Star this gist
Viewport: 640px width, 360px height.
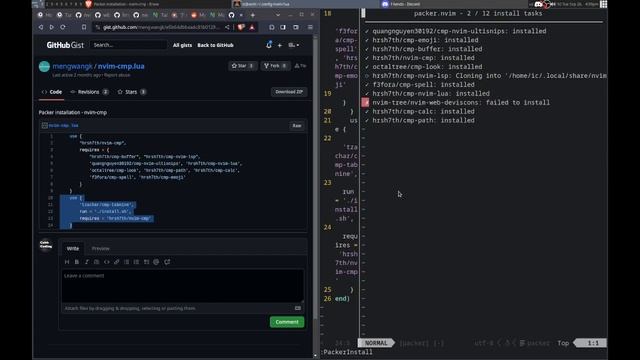242,66
